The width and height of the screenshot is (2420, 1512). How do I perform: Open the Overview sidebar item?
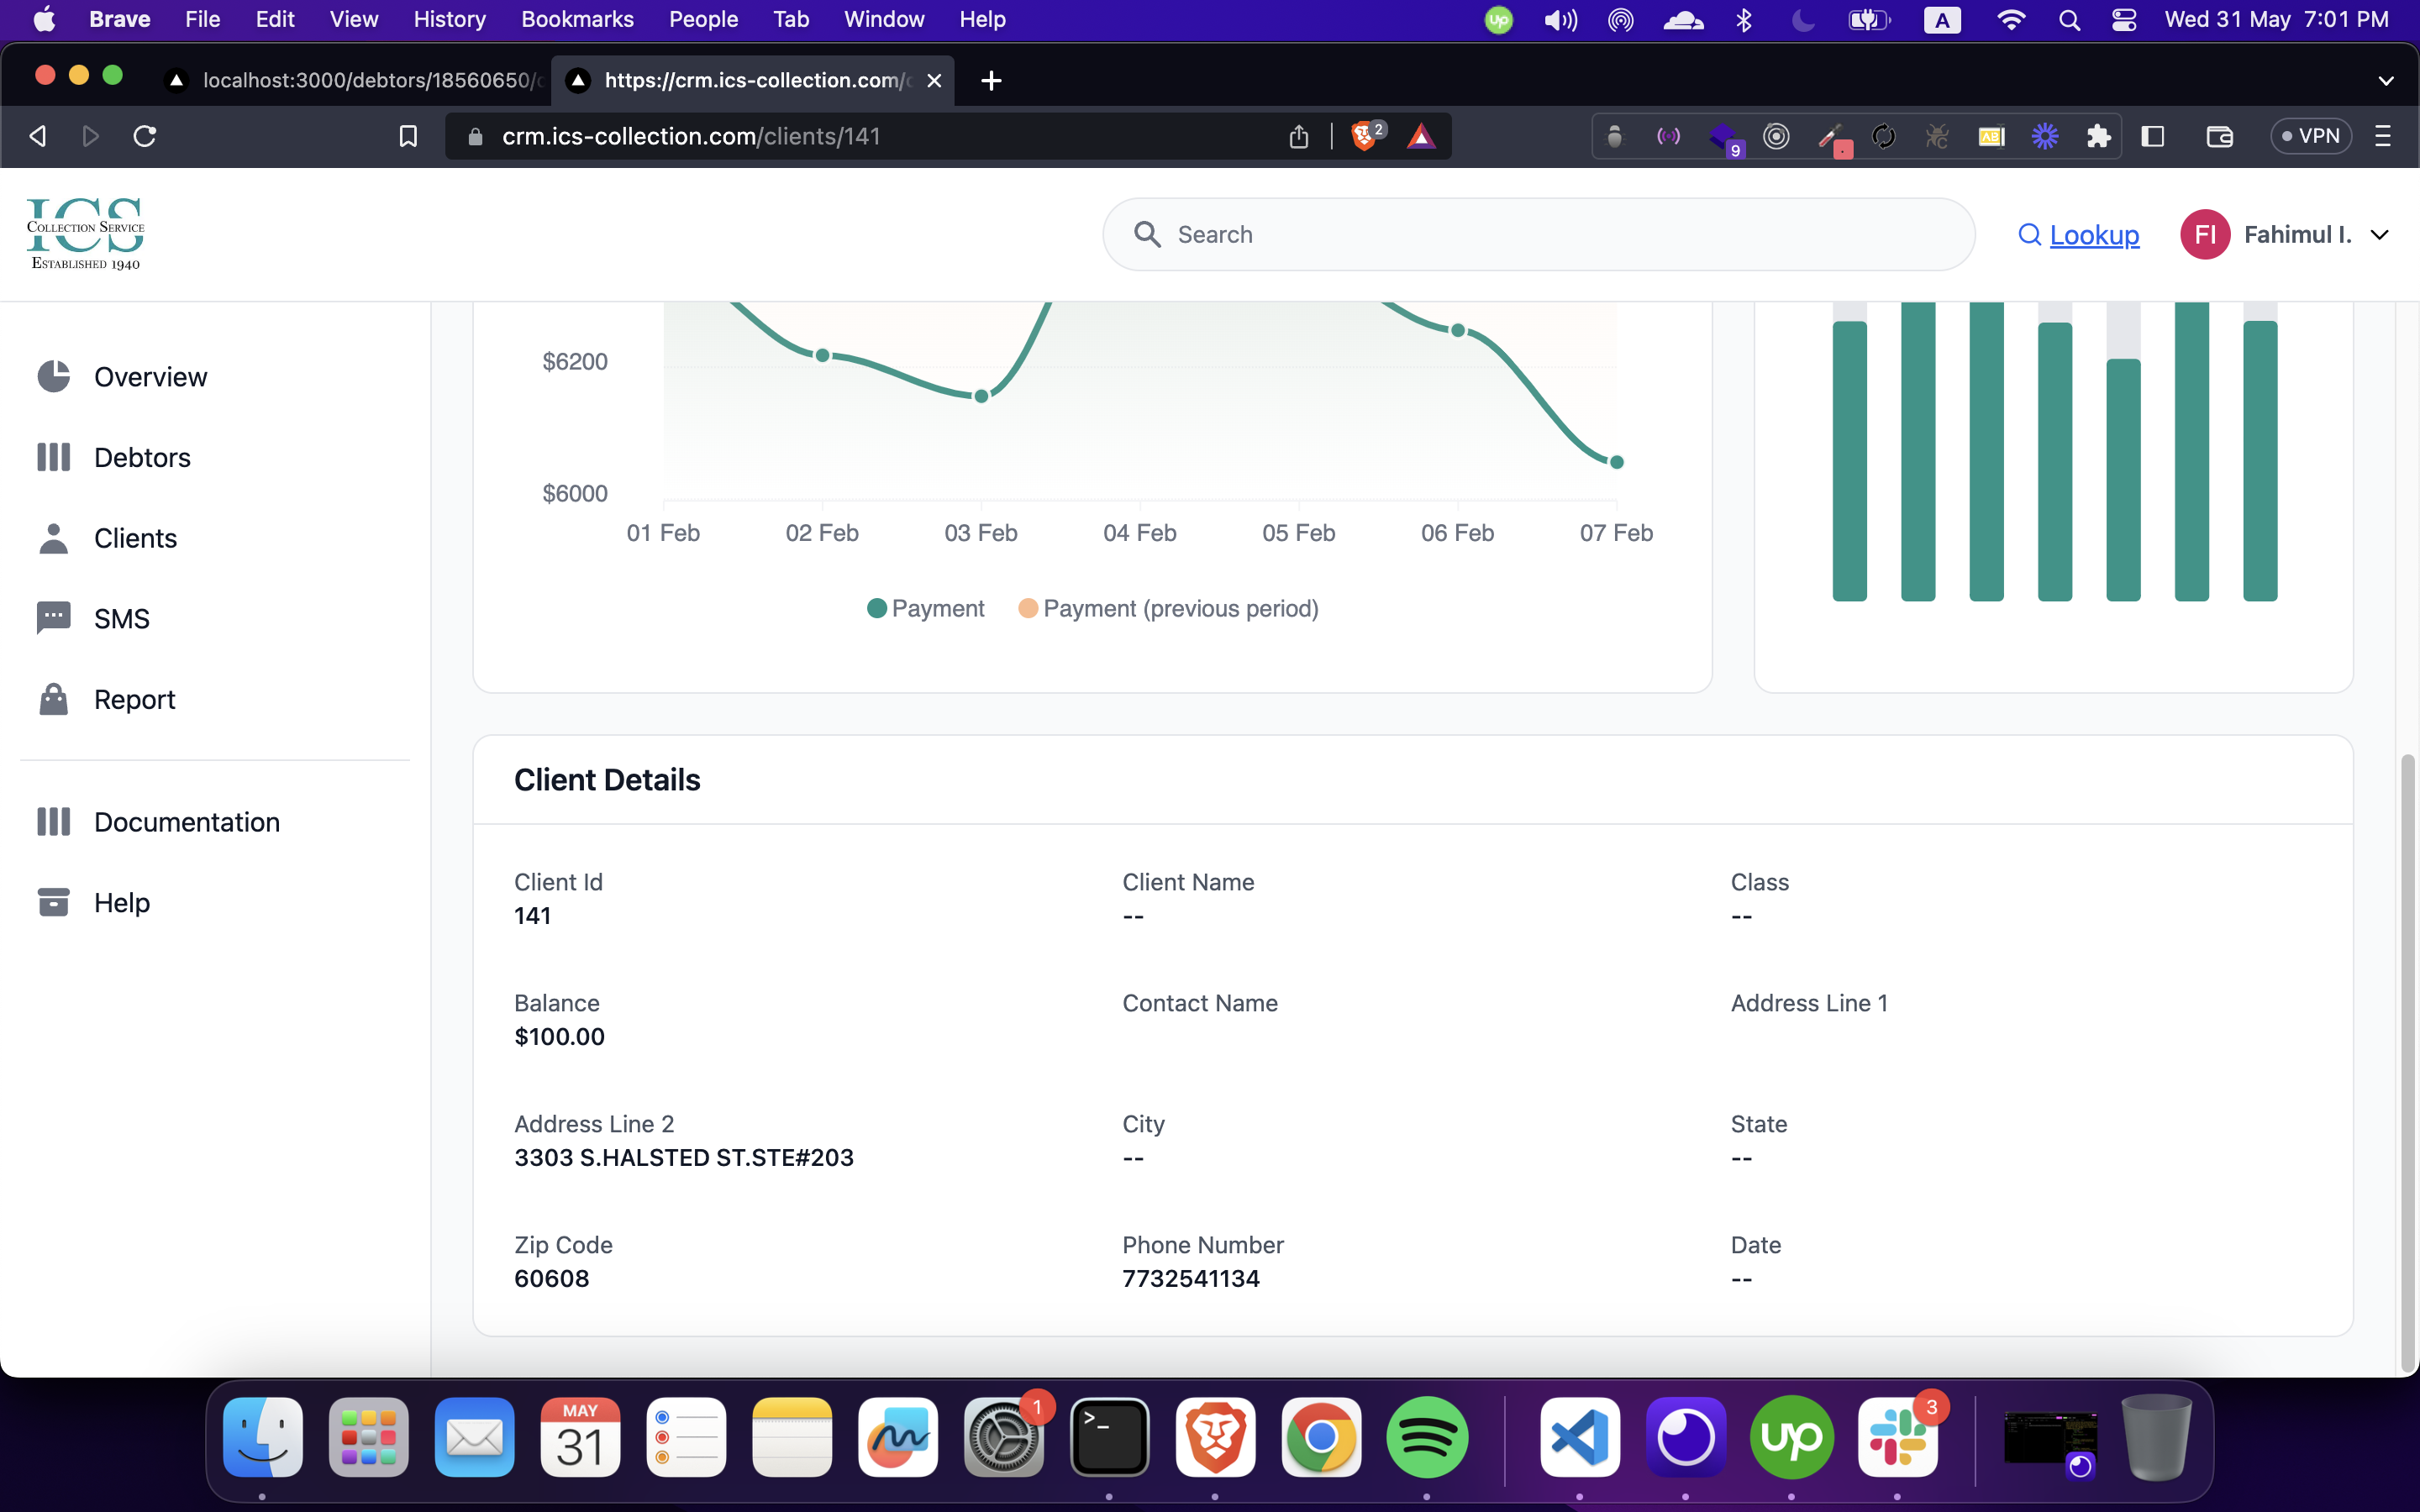pyautogui.click(x=150, y=377)
